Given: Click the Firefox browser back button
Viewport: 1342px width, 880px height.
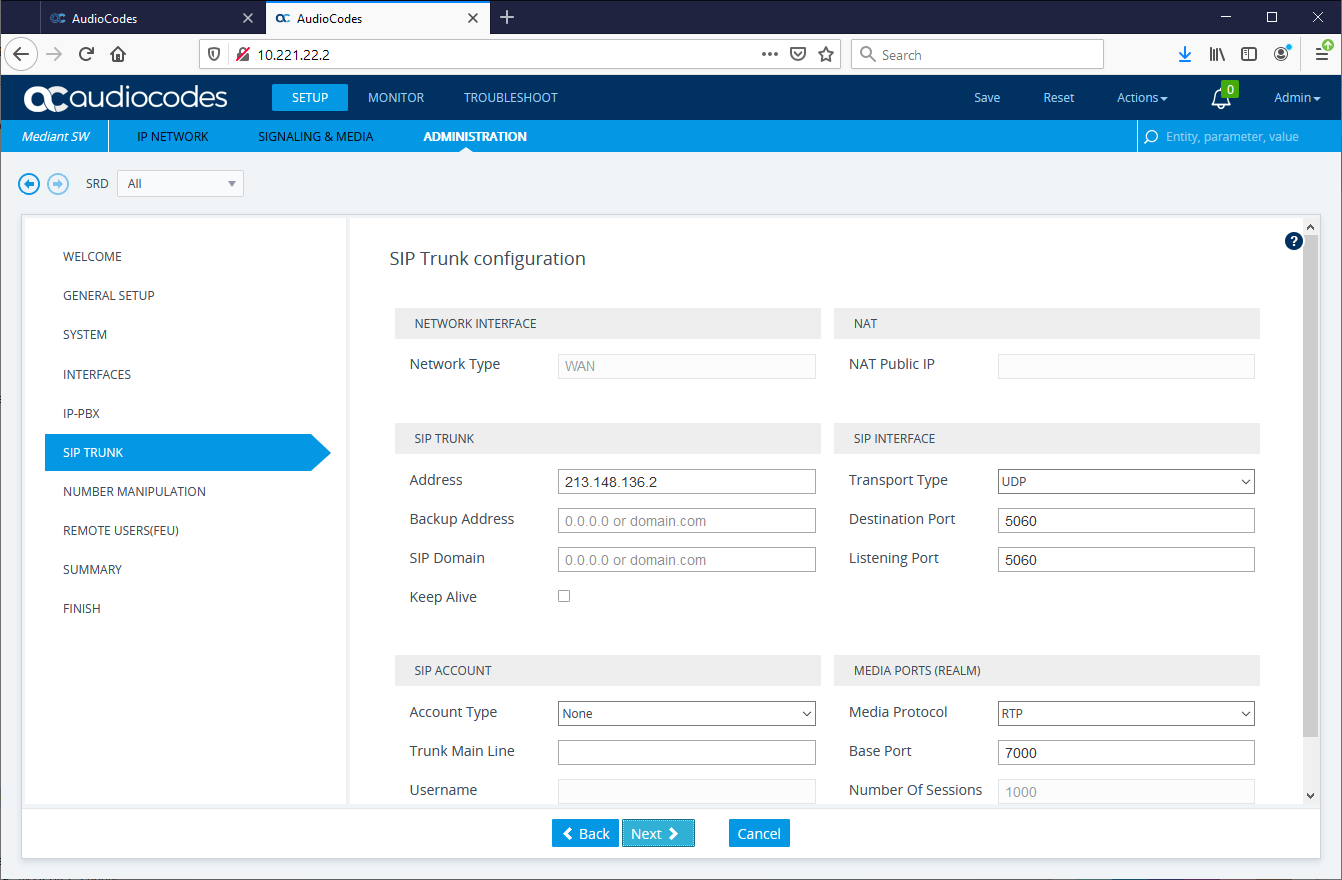Looking at the screenshot, I should (21, 54).
